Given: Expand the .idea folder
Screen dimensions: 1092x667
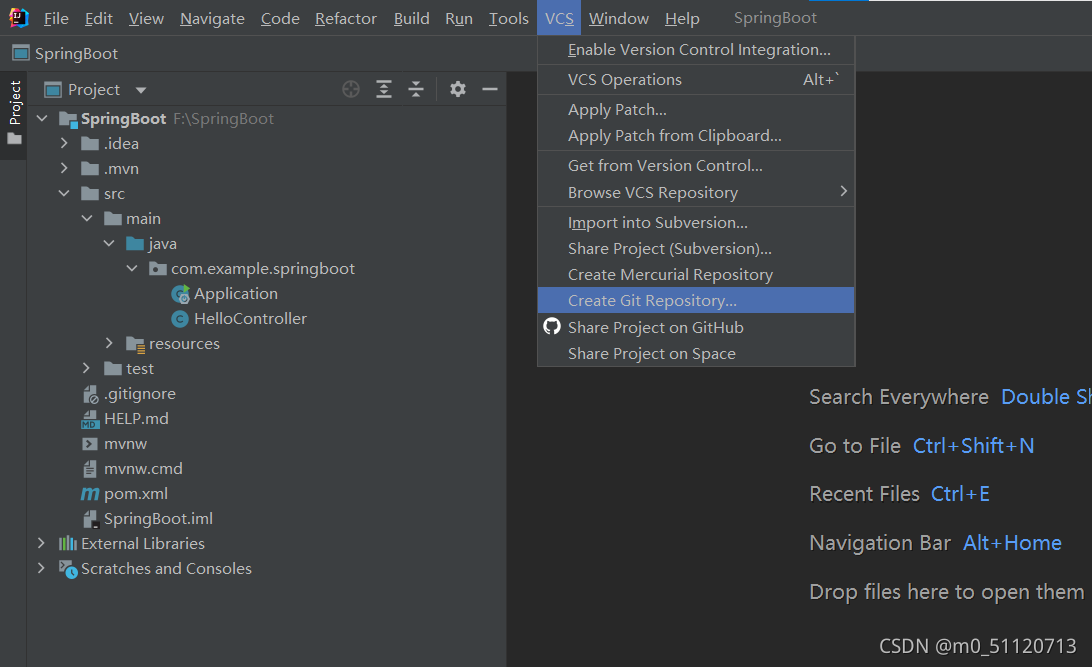Looking at the screenshot, I should tap(64, 143).
